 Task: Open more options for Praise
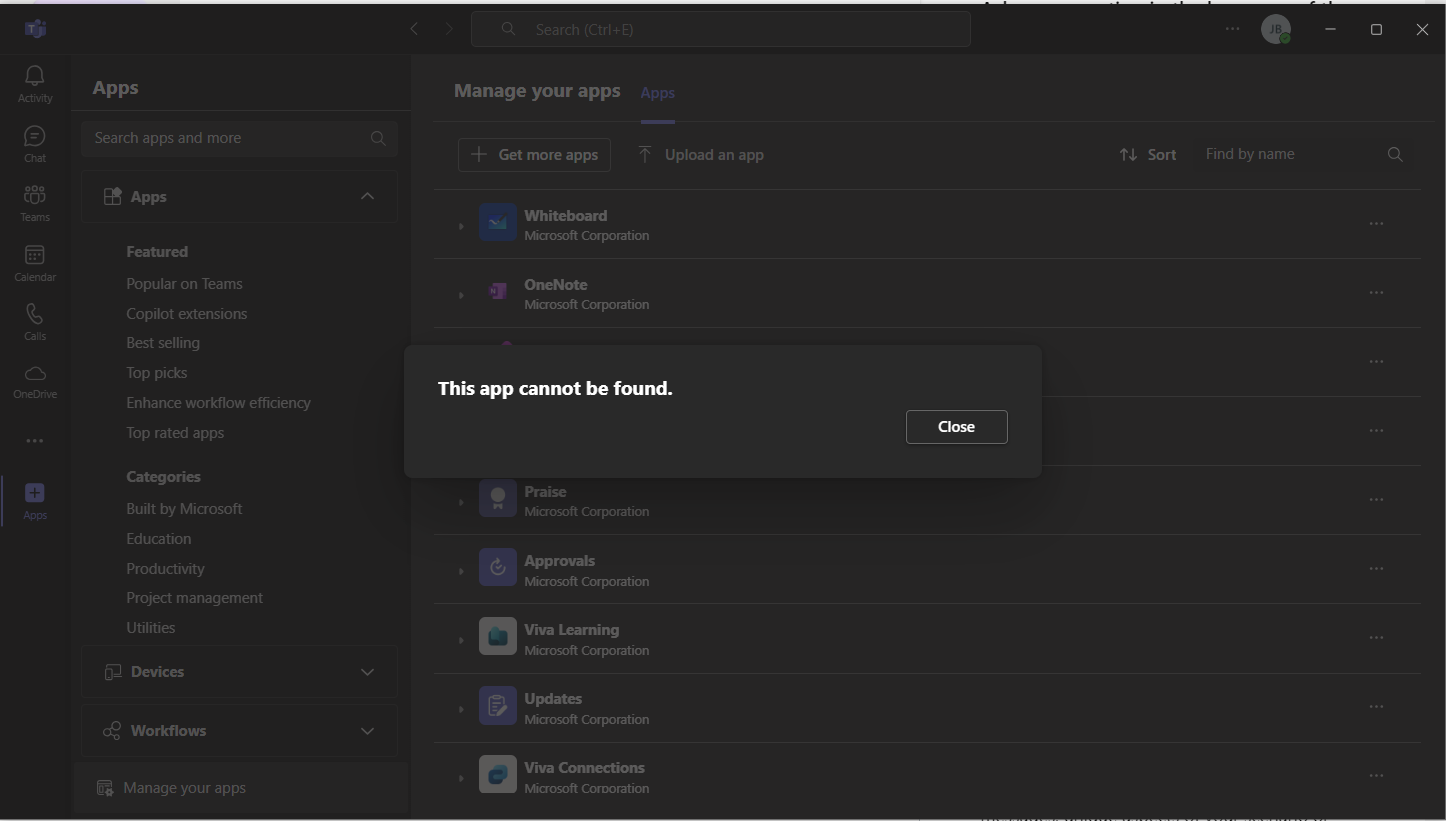1376,500
